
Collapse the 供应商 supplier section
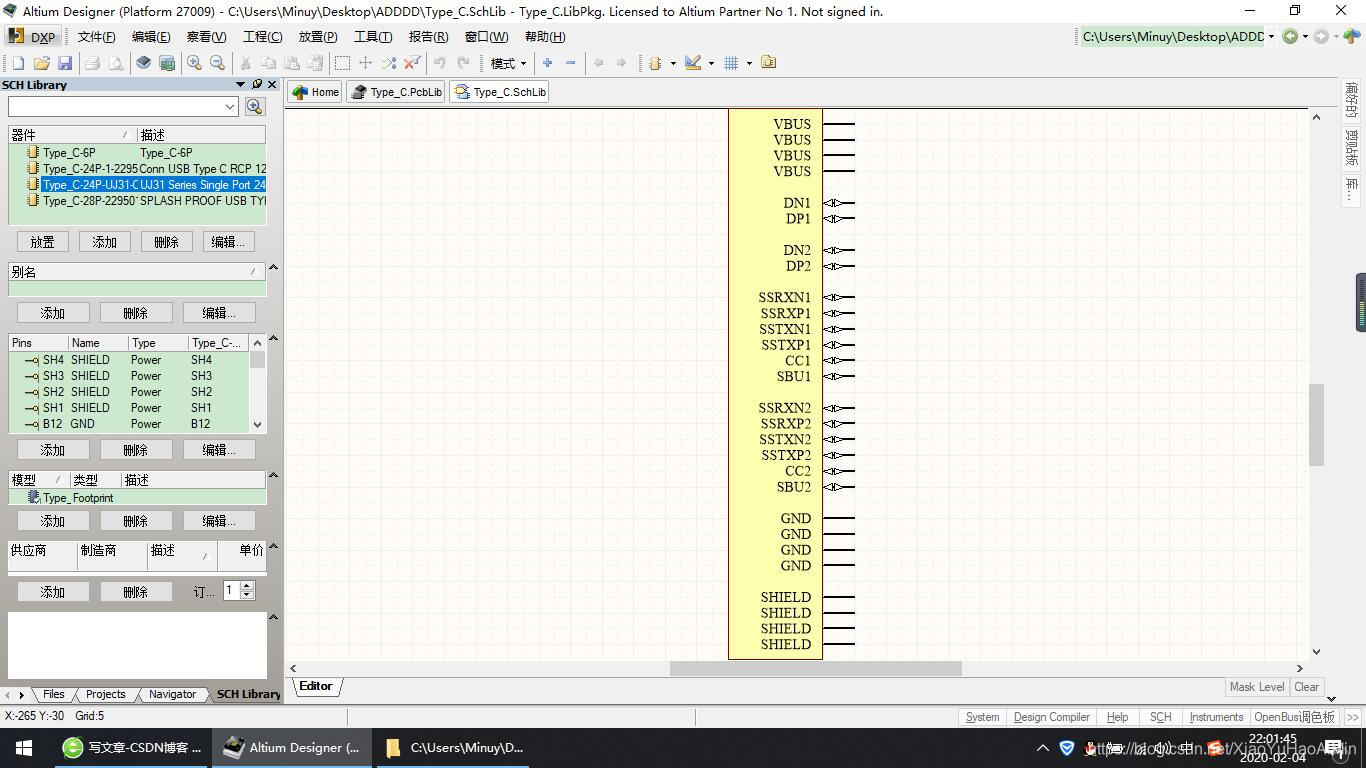tap(273, 546)
